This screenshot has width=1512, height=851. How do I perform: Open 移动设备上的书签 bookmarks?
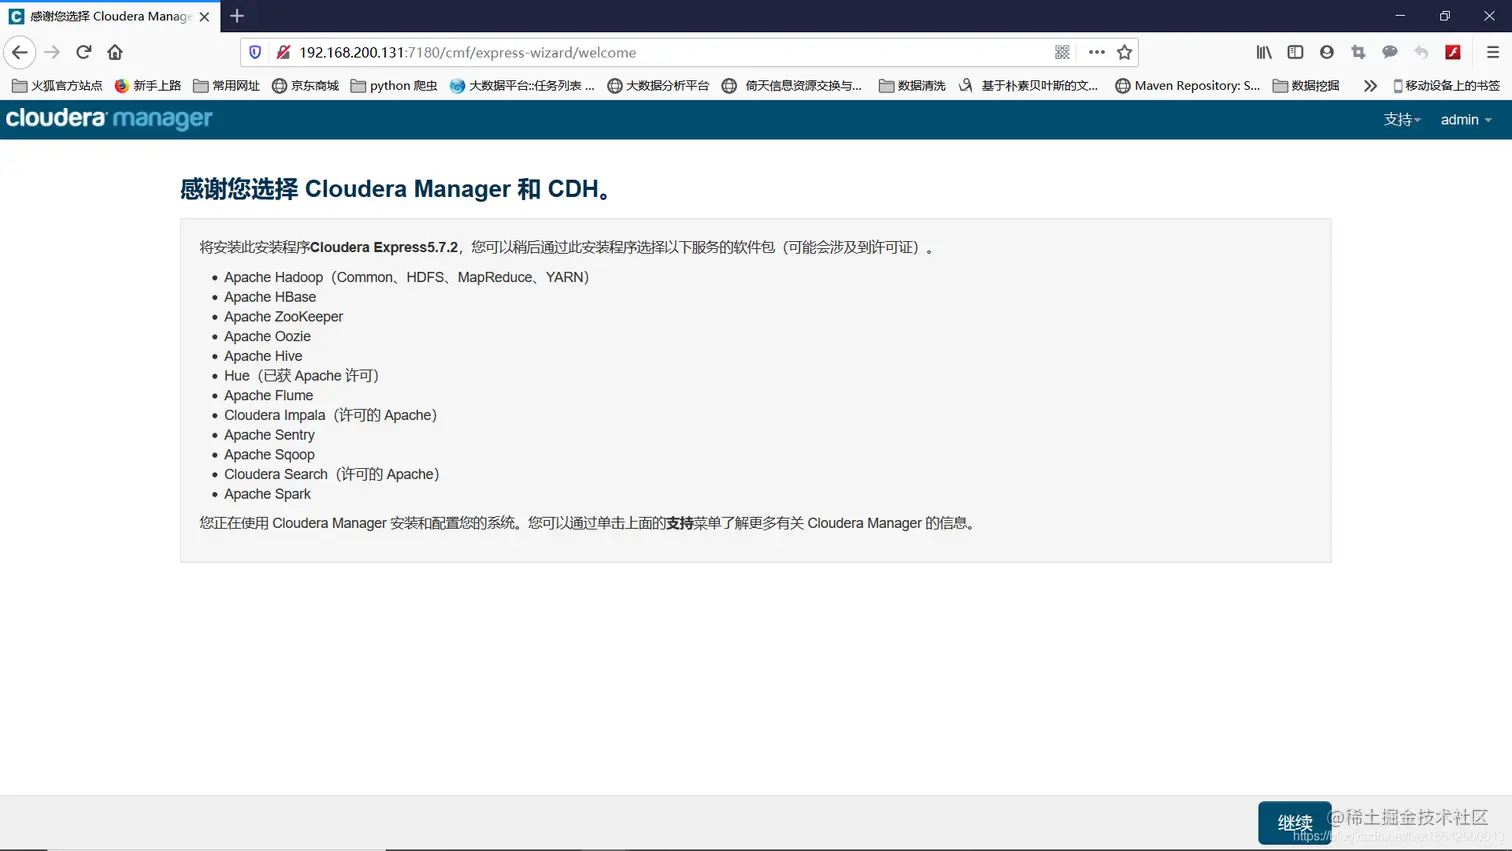pos(1446,86)
